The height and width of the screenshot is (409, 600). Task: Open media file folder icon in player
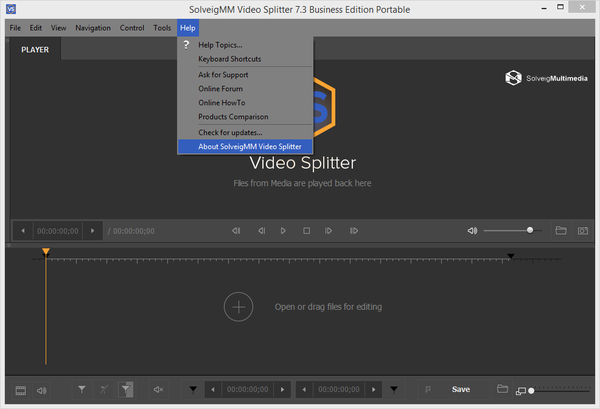pyautogui.click(x=561, y=230)
